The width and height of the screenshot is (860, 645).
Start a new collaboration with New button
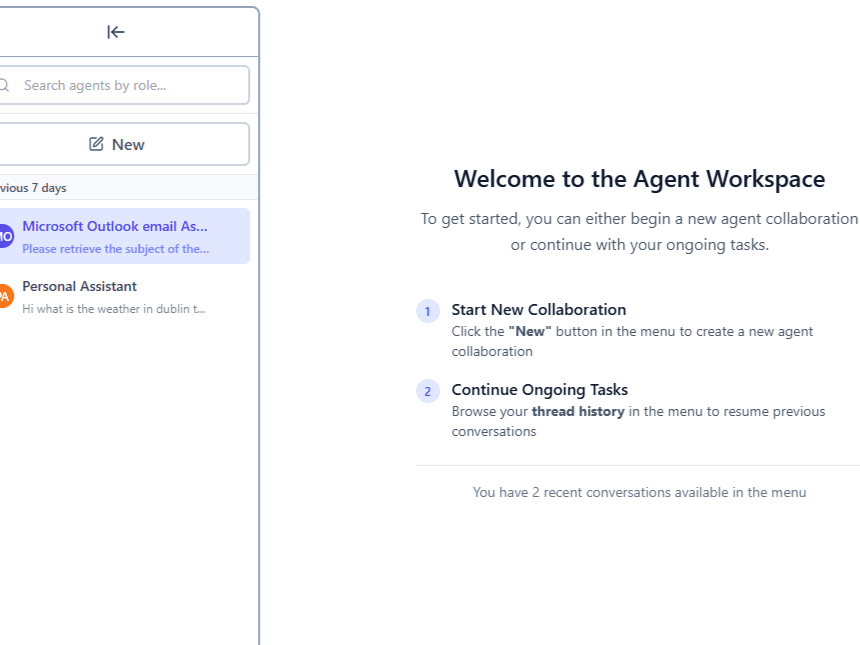coord(122,144)
